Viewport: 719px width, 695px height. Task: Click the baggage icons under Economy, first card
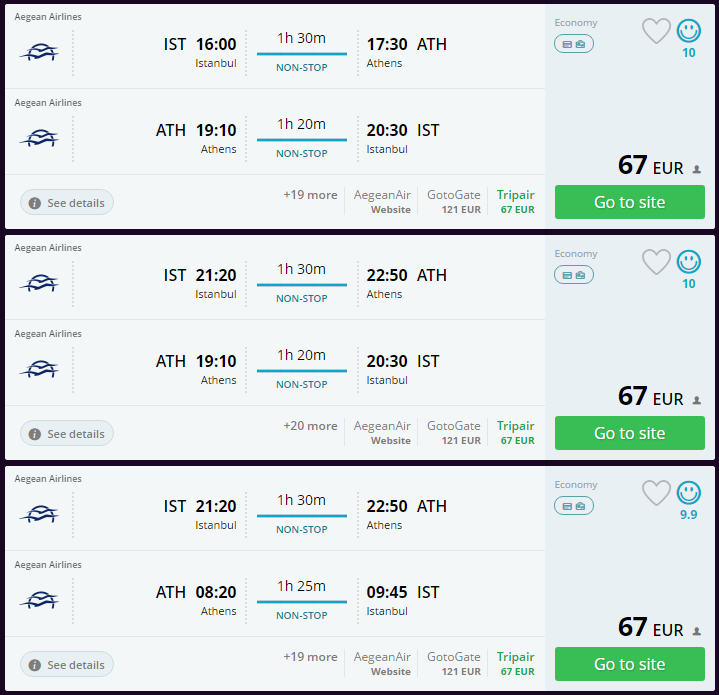coord(574,43)
